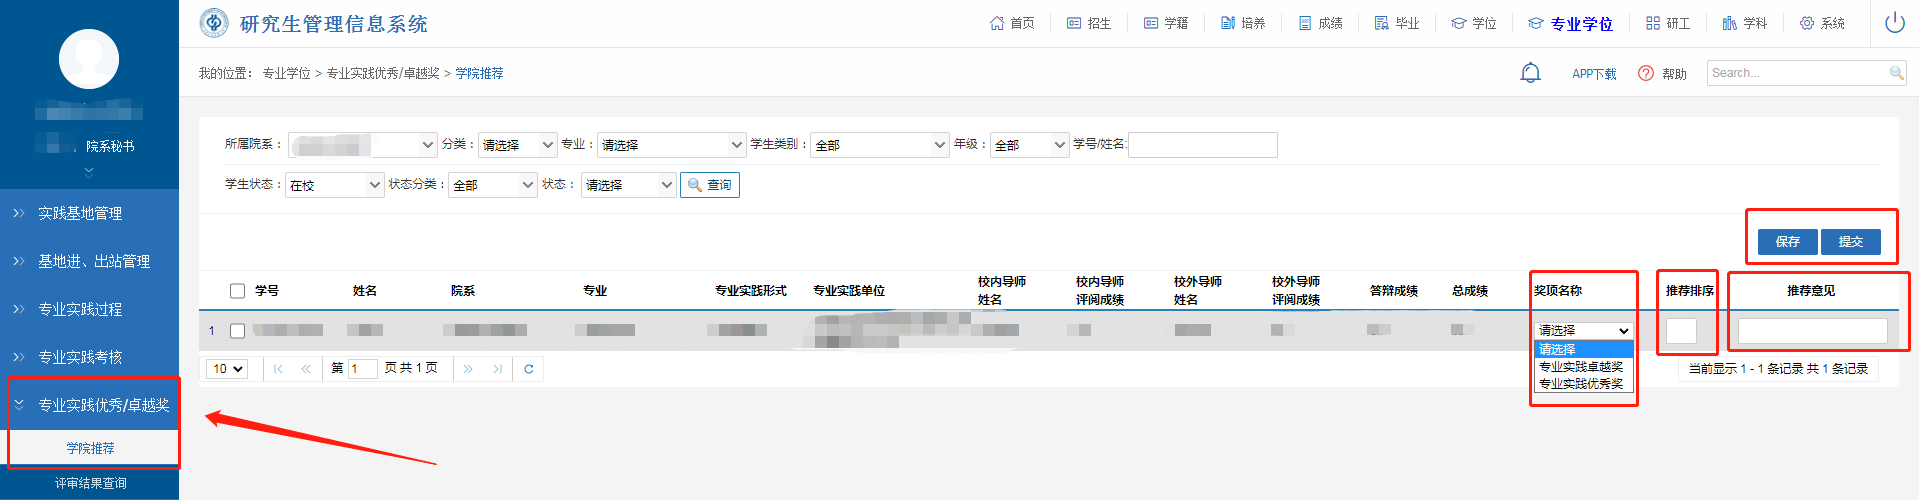This screenshot has height=500, width=1919.
Task: Expand 专业实践过程 in the sidebar
Action: [x=80, y=309]
